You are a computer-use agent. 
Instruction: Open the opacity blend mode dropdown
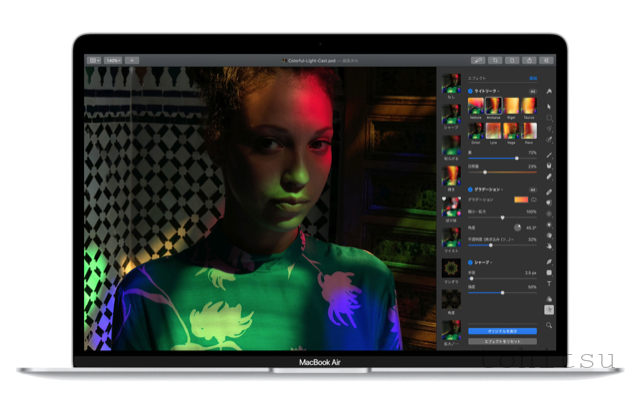(x=491, y=239)
